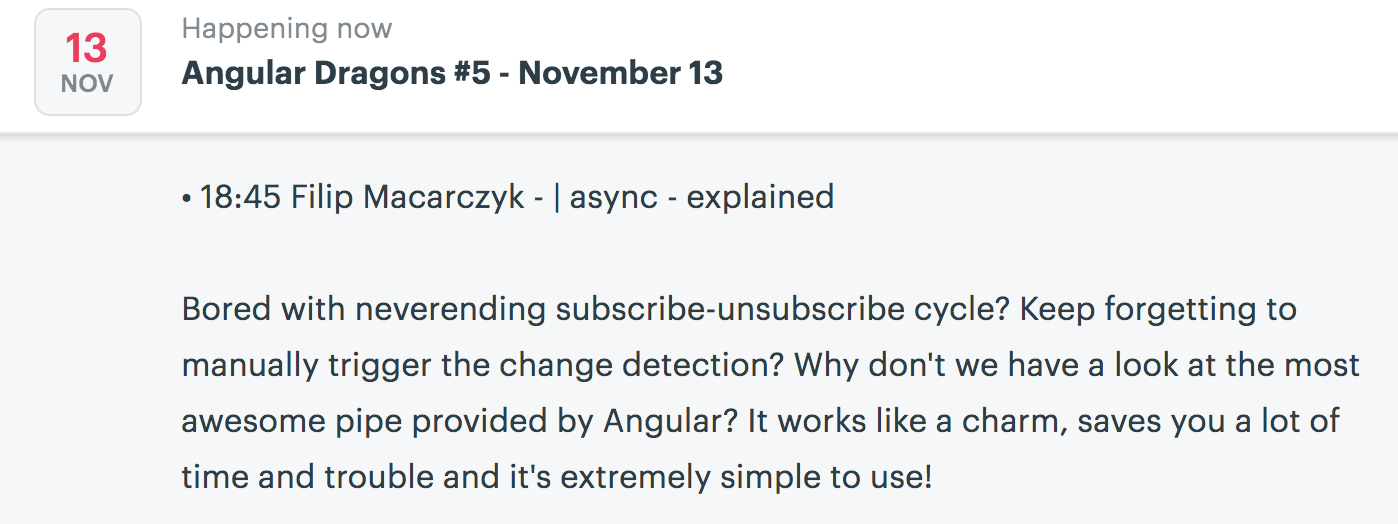Viewport: 1398px width, 524px height.
Task: Click the red number 13 in badge
Action: point(87,48)
